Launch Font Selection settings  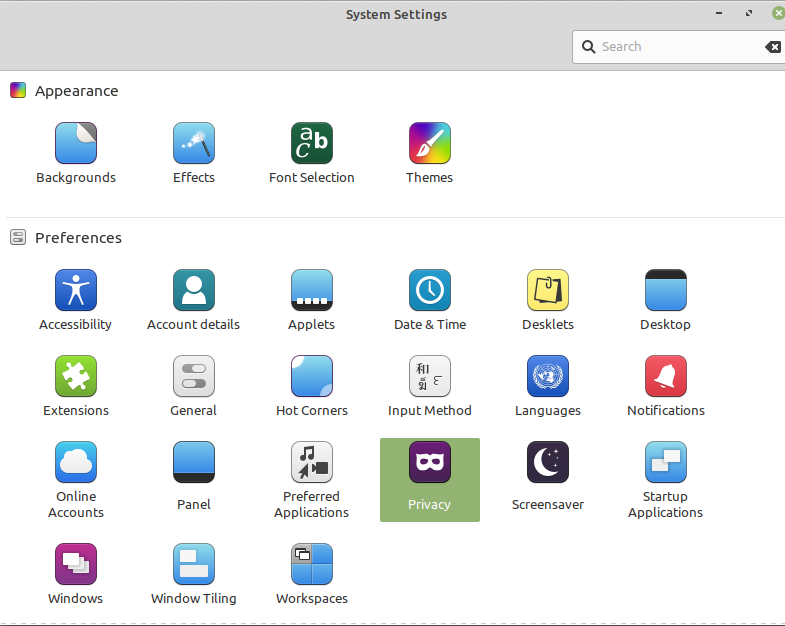pos(312,144)
